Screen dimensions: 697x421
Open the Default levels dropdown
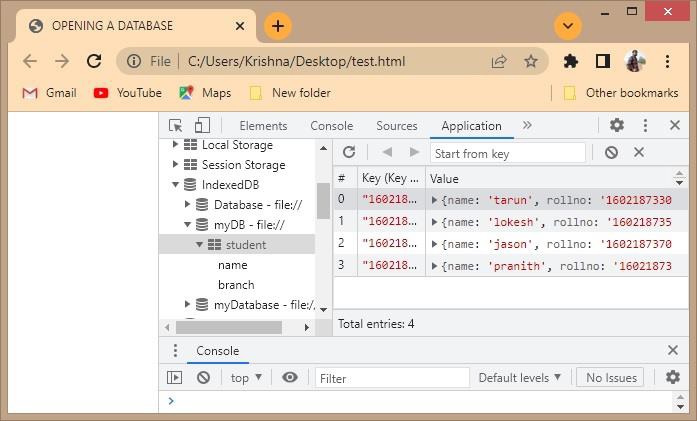519,377
